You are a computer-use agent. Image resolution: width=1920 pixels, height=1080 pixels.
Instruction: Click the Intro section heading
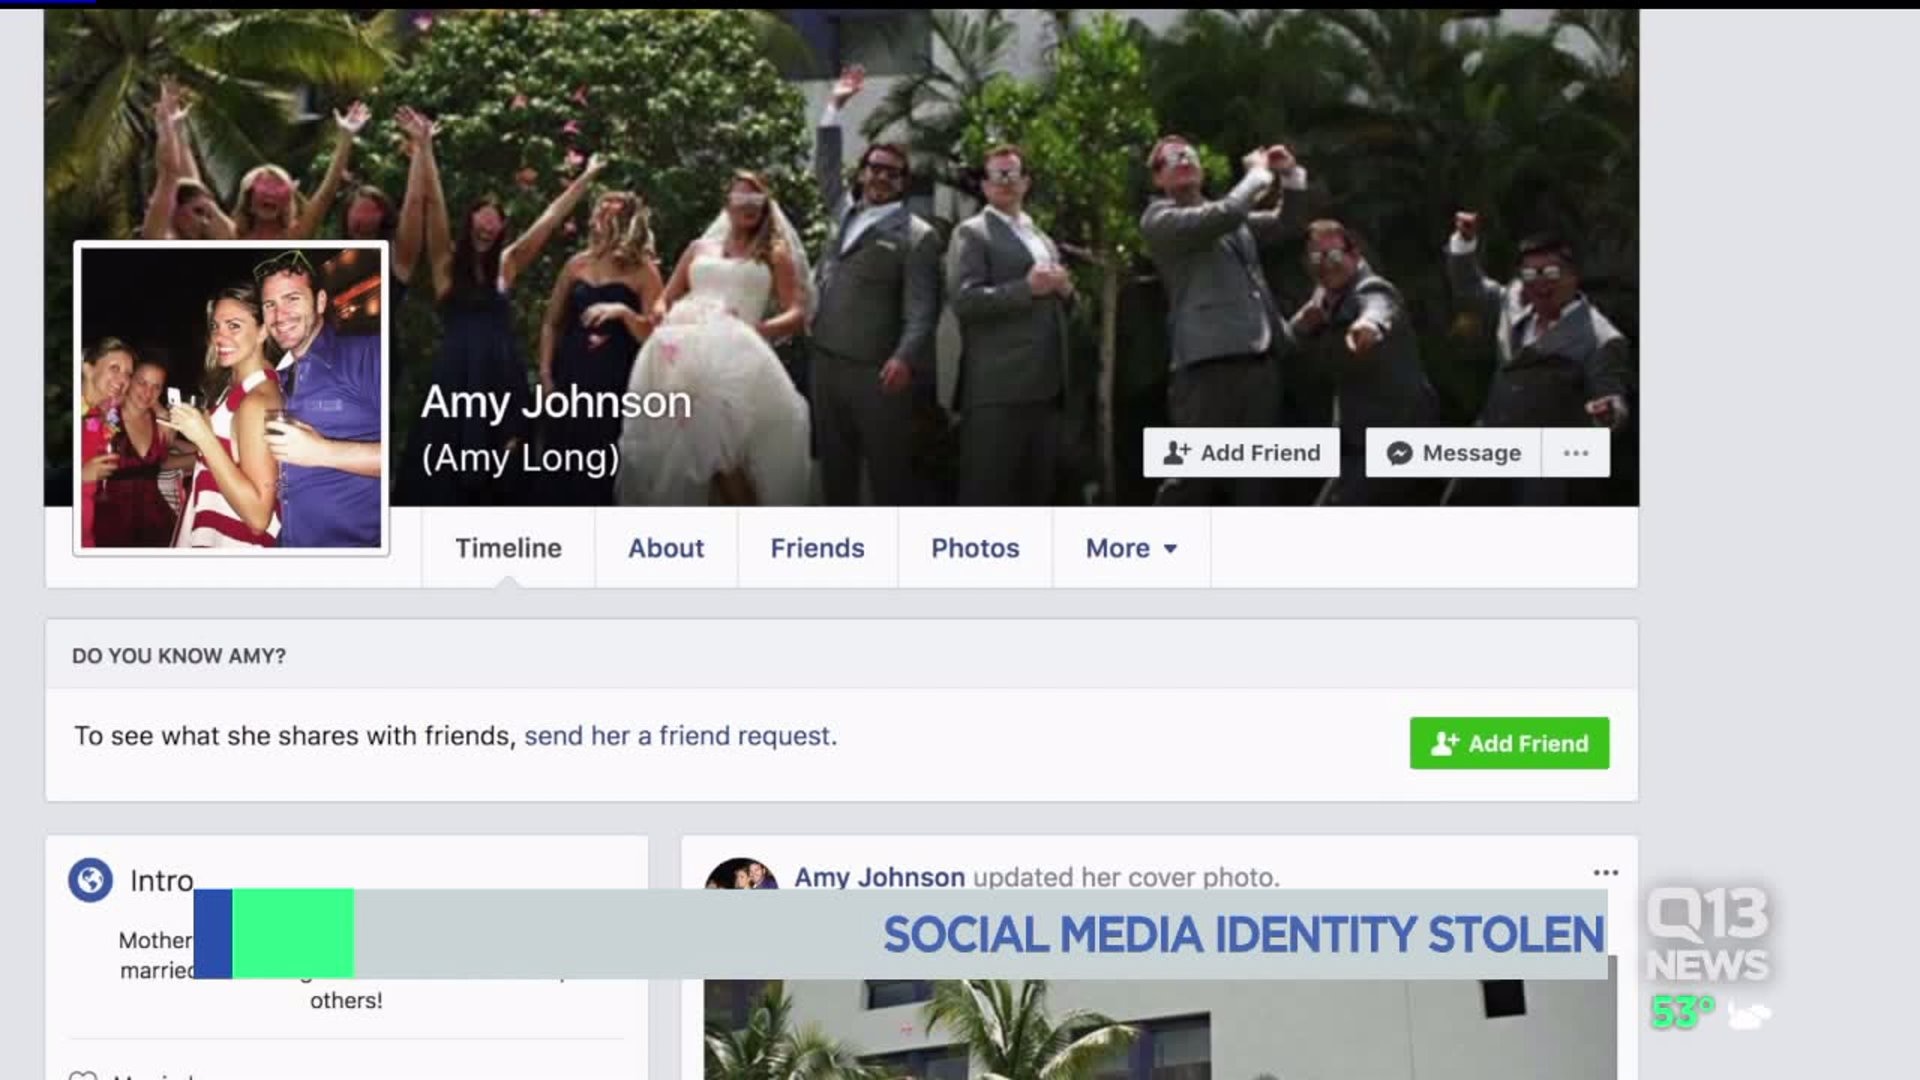pos(161,880)
